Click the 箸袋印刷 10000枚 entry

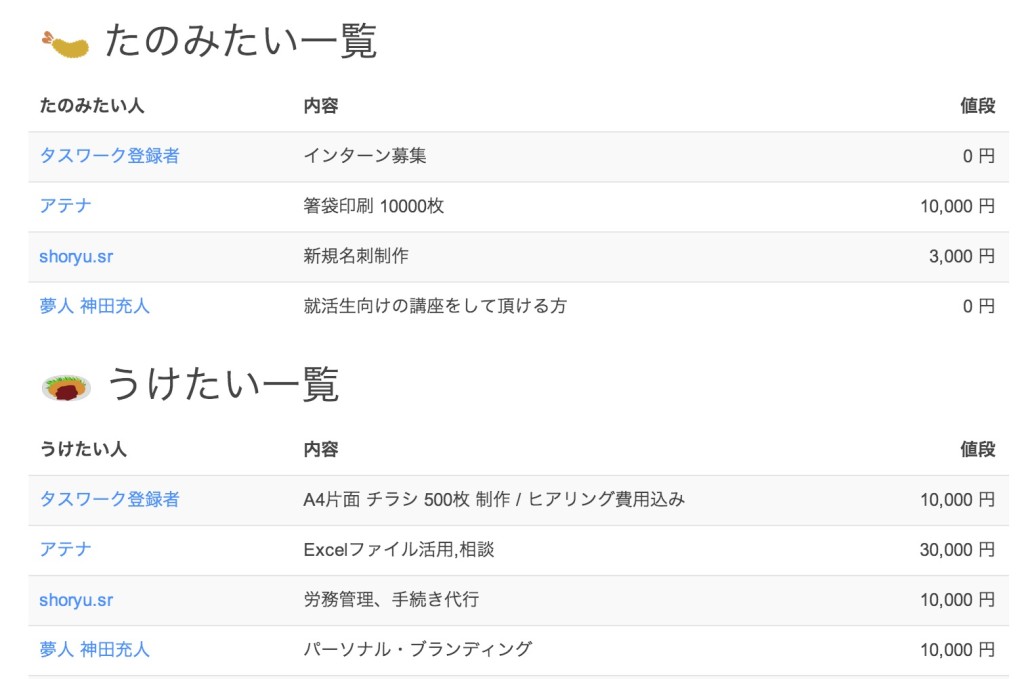[x=373, y=206]
